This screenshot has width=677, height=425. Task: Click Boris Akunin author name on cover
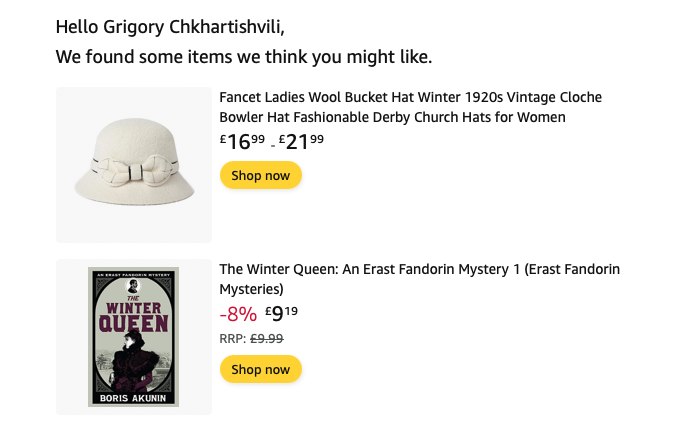[x=133, y=398]
